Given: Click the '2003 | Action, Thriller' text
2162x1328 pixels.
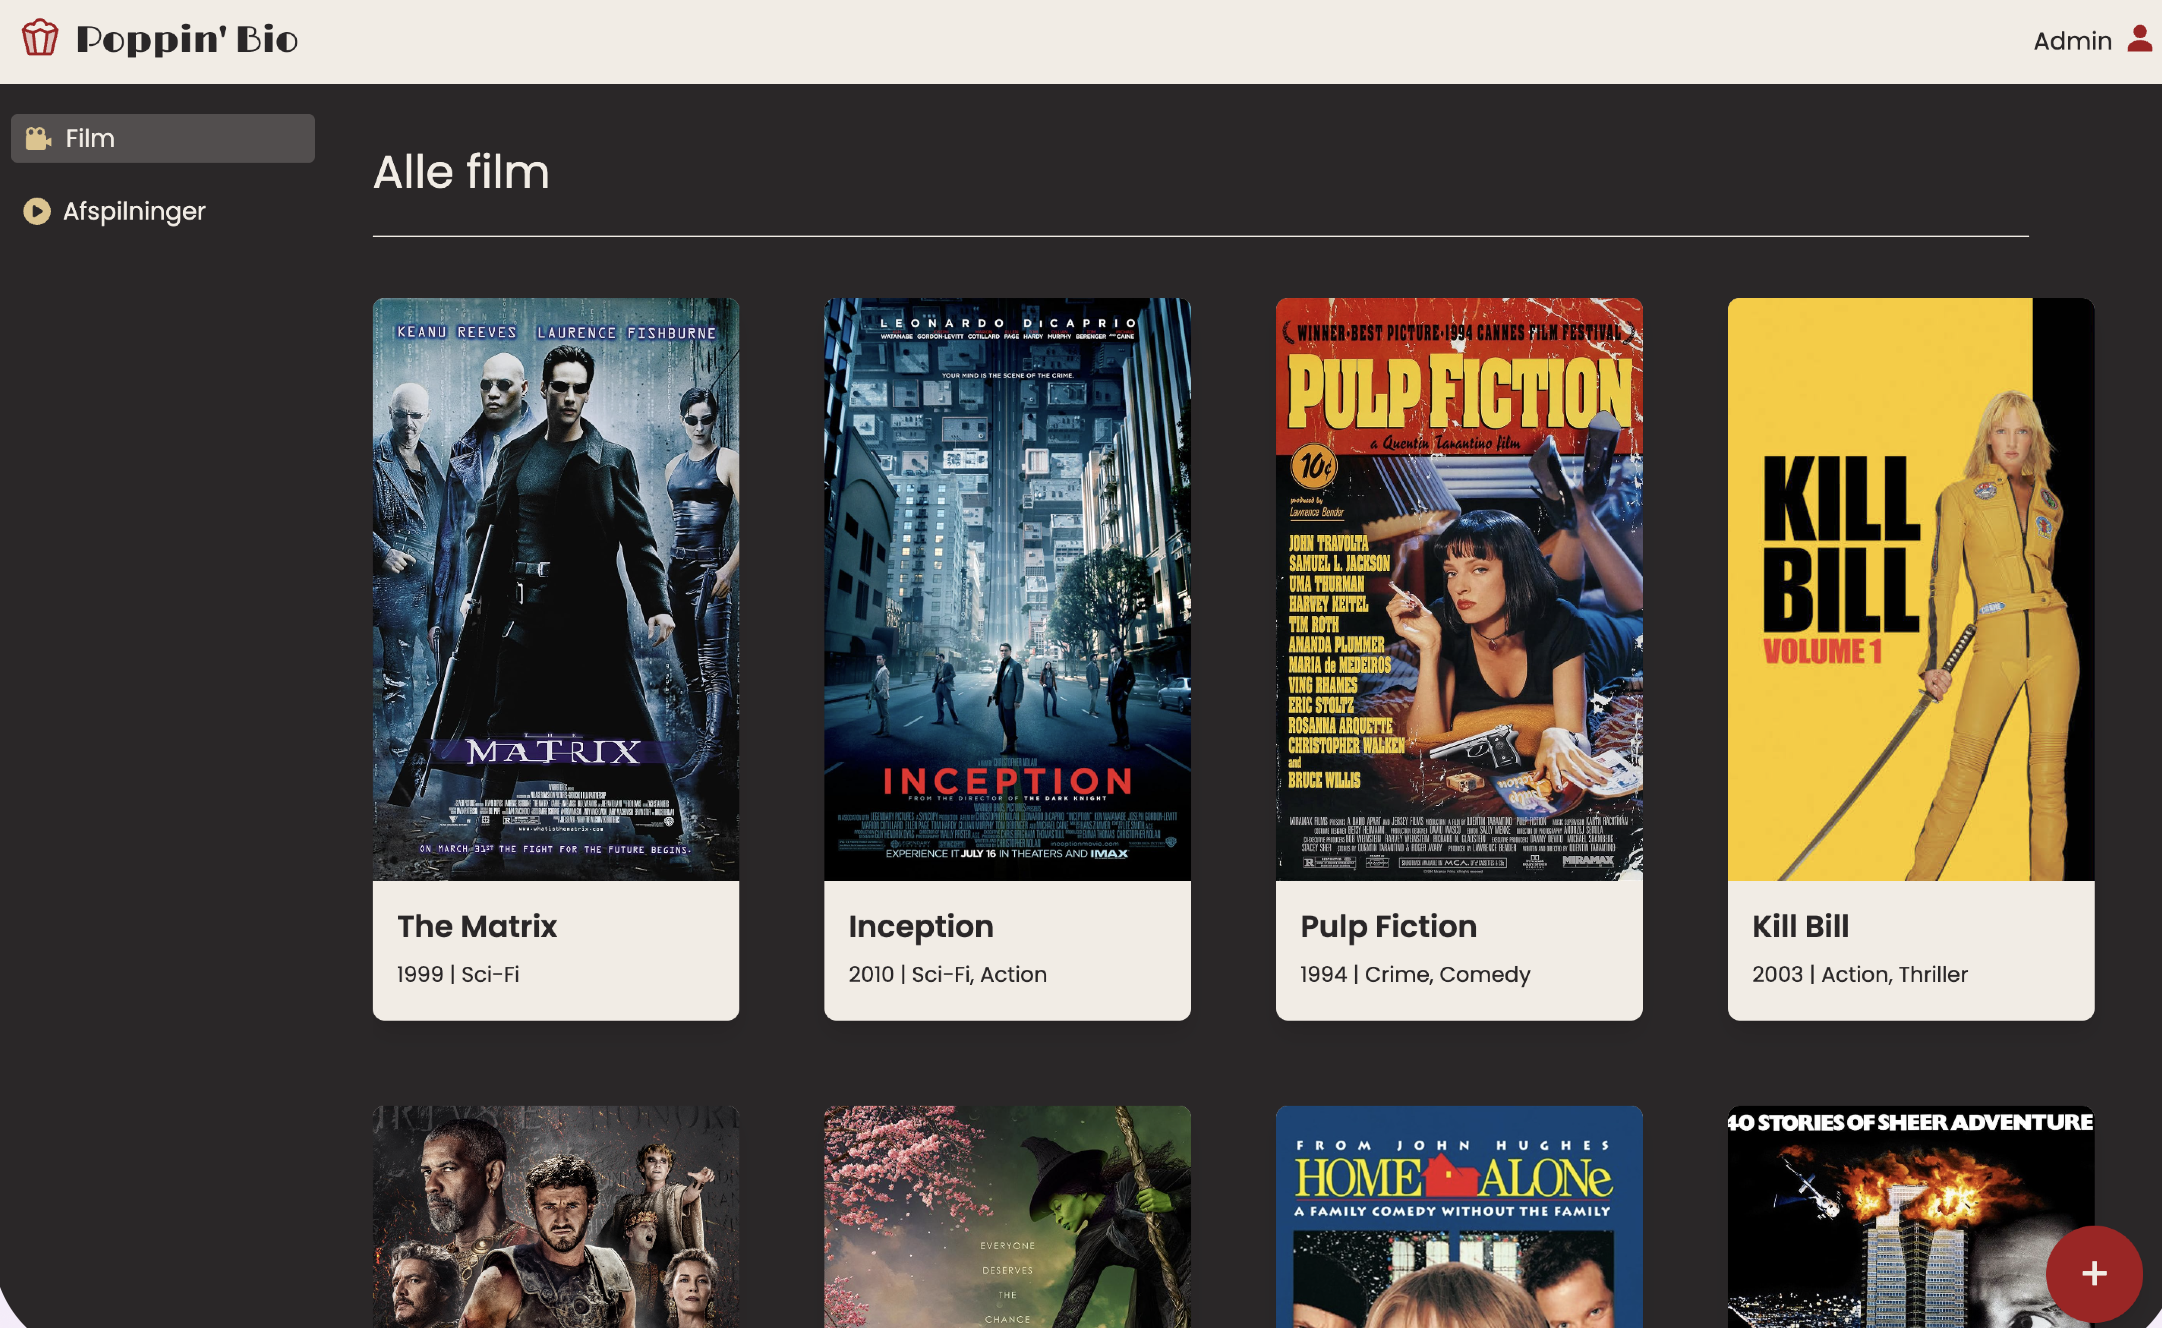Looking at the screenshot, I should 1860,974.
